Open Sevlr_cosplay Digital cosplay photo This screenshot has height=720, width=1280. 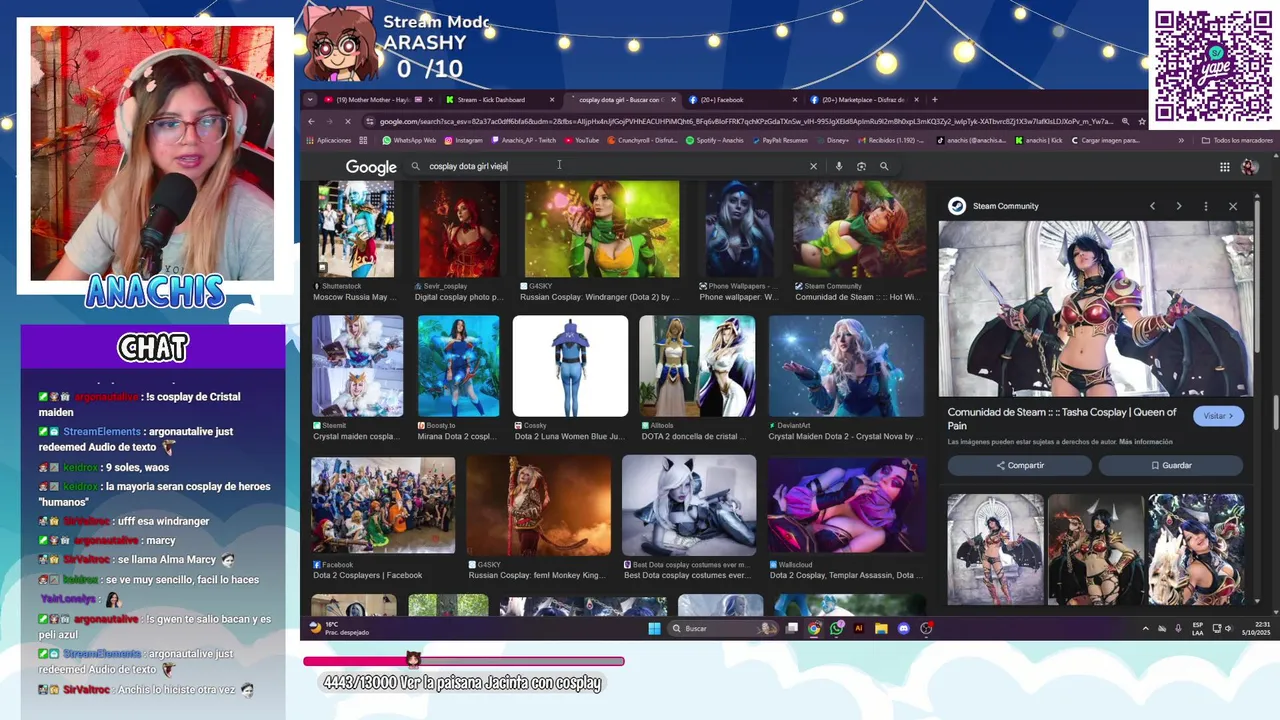(459, 229)
